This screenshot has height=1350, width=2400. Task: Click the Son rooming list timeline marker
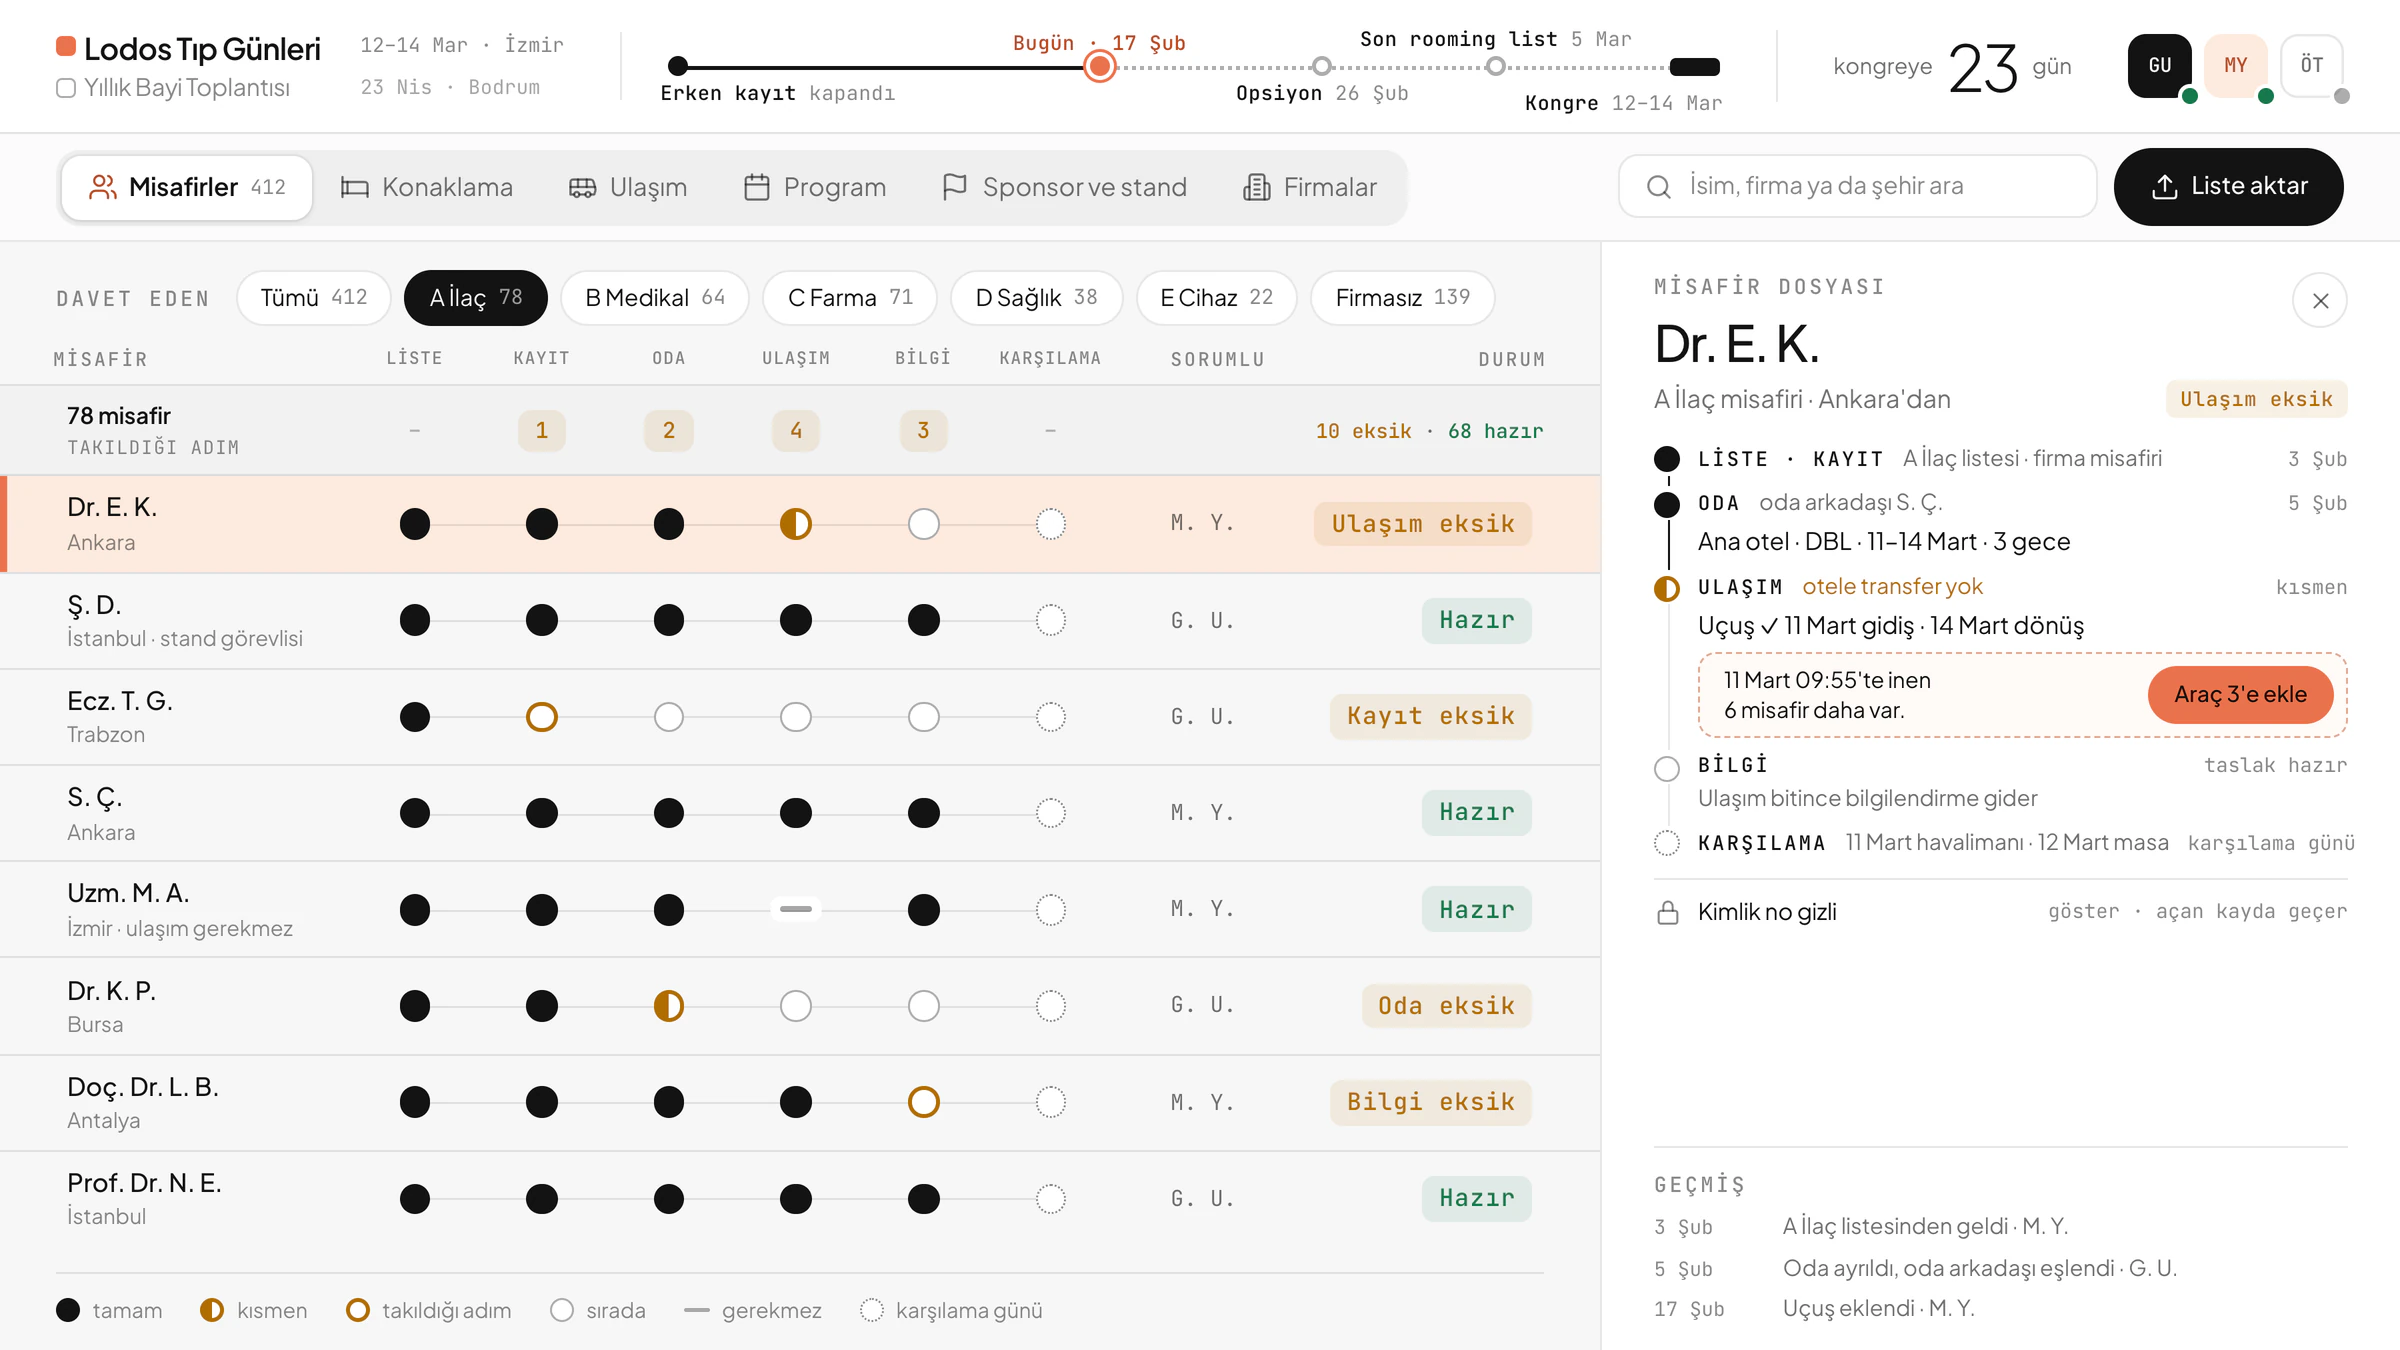pyautogui.click(x=1494, y=67)
